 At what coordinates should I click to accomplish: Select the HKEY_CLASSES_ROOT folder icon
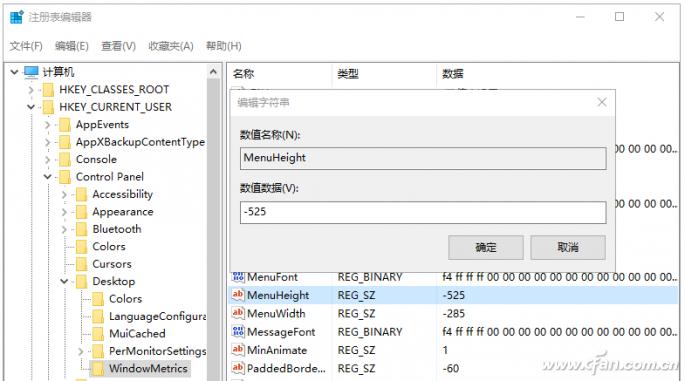[x=48, y=90]
